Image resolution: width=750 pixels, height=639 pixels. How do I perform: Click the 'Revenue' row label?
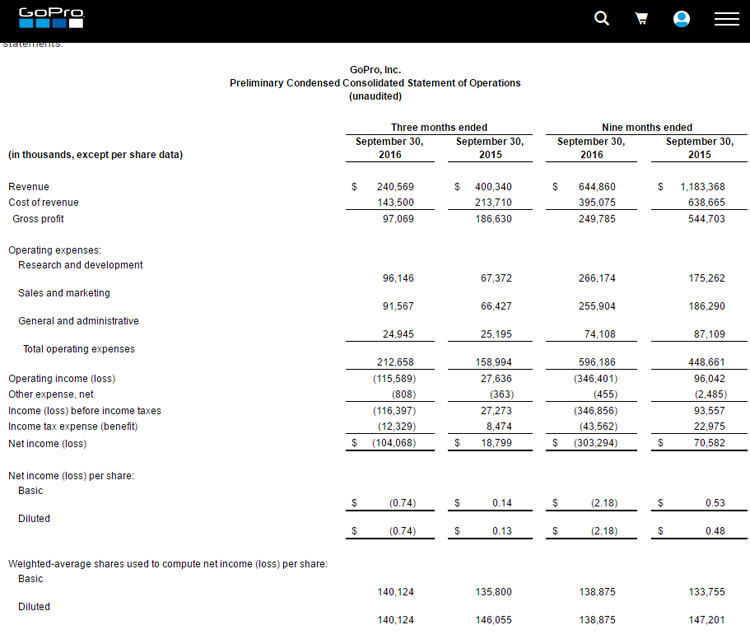pos(29,187)
